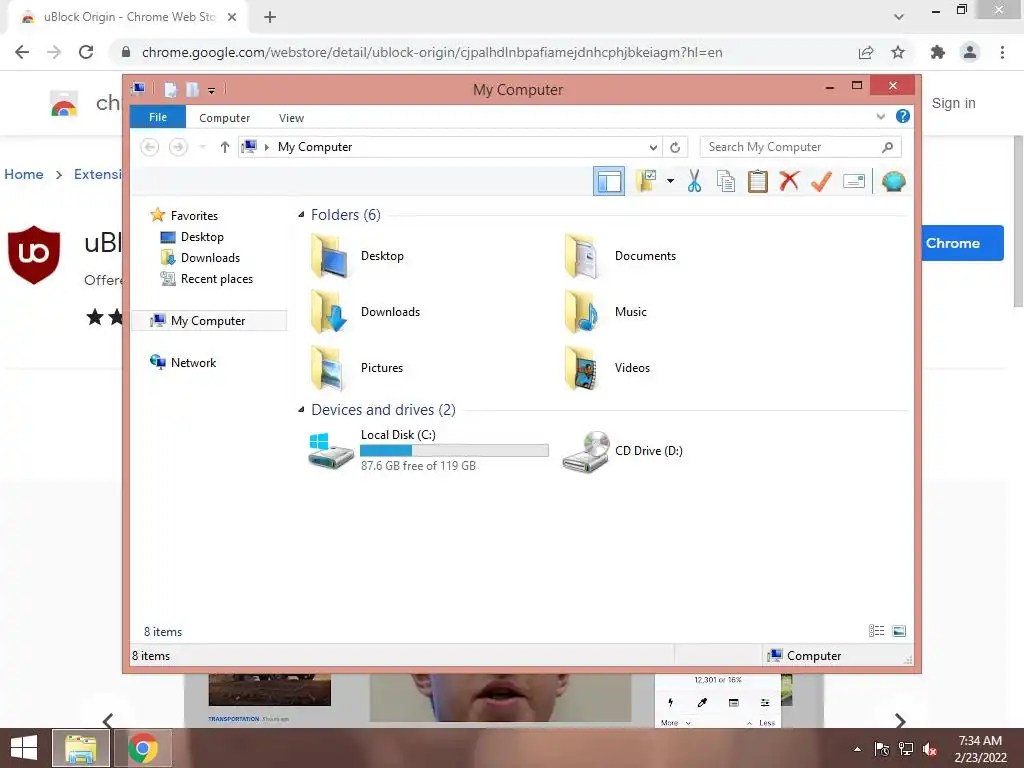Viewport: 1024px width, 768px height.
Task: Expand the My Computer breadcrumb arrow
Action: (266, 147)
